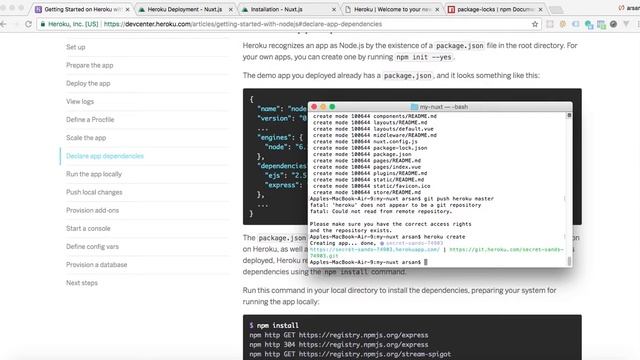
Task: Open the View logs section
Action: 80,101
